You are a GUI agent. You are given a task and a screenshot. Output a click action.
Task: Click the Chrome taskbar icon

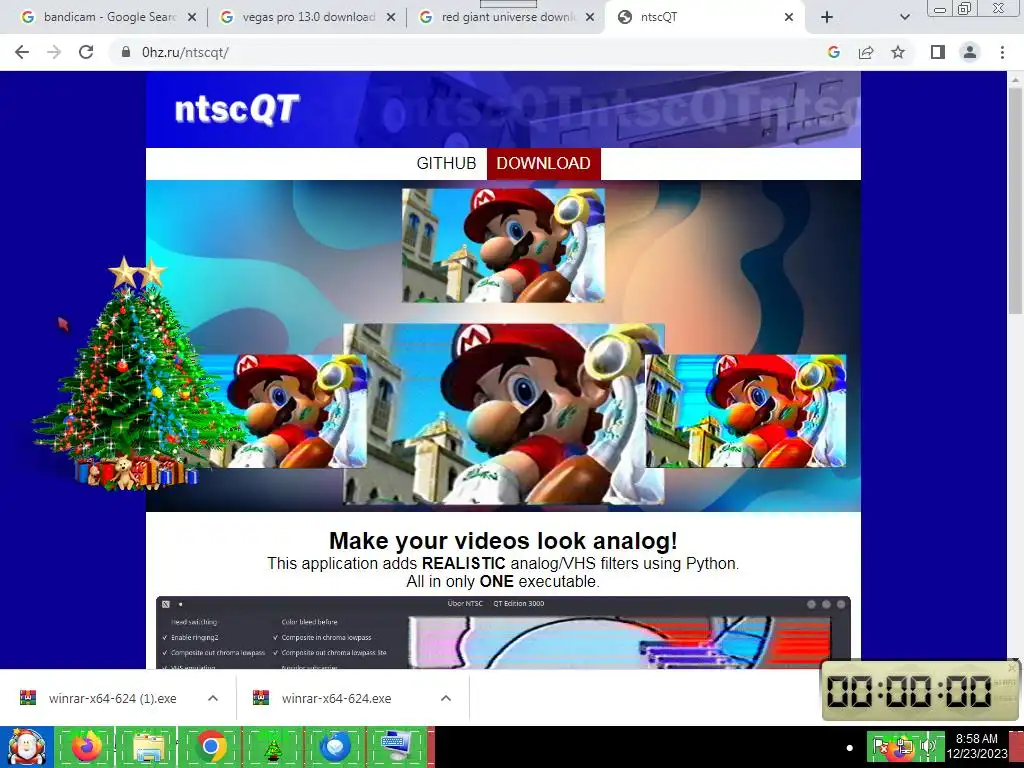tap(211, 747)
